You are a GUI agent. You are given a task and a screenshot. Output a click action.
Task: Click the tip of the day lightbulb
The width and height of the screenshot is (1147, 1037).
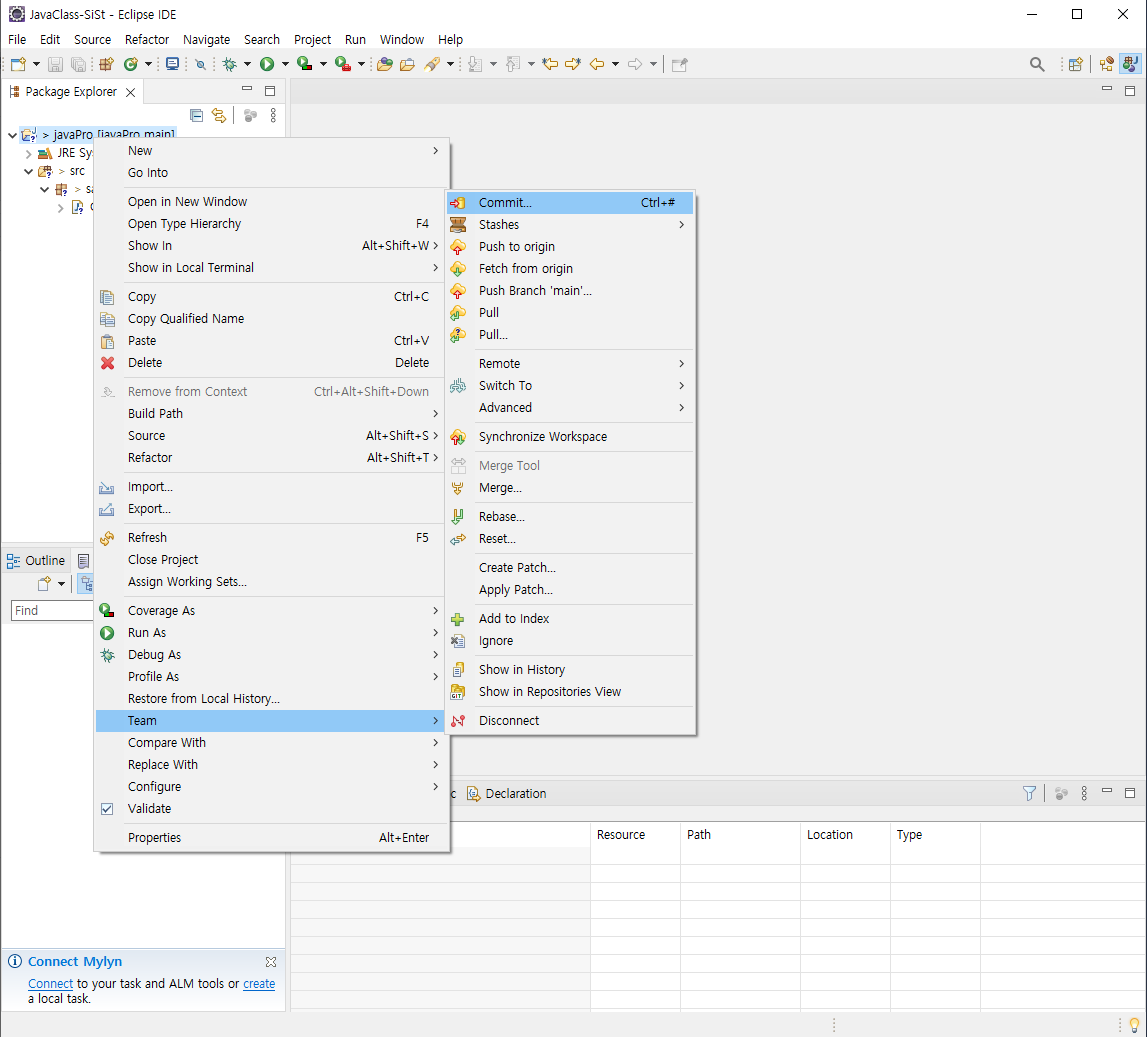tap(1134, 1025)
